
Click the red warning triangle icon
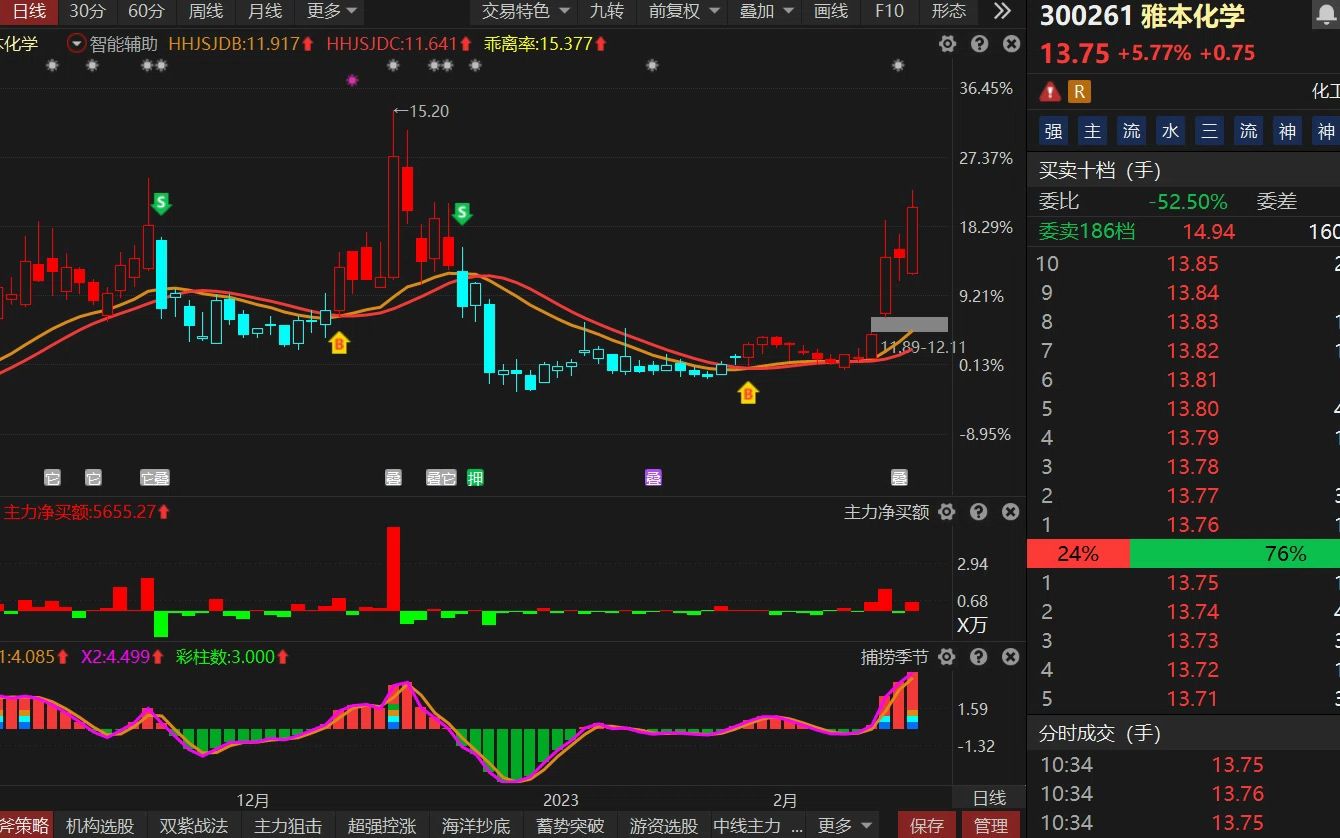click(1050, 92)
